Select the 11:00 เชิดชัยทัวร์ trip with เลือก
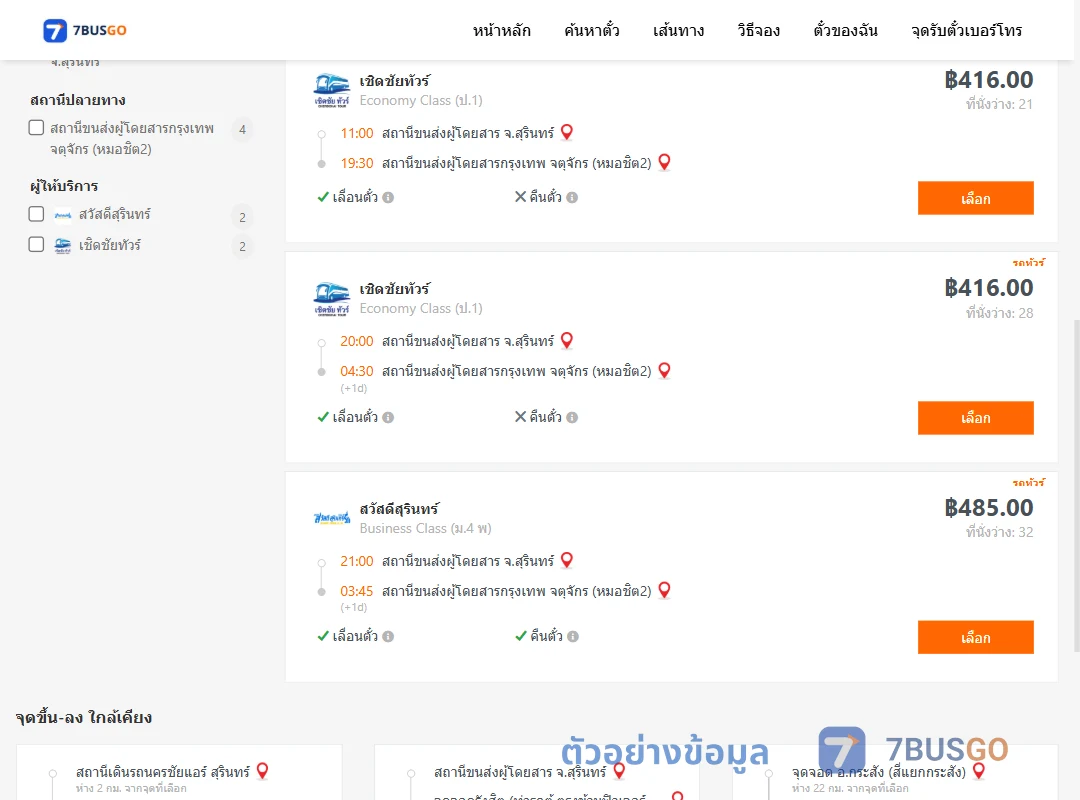 975,198
